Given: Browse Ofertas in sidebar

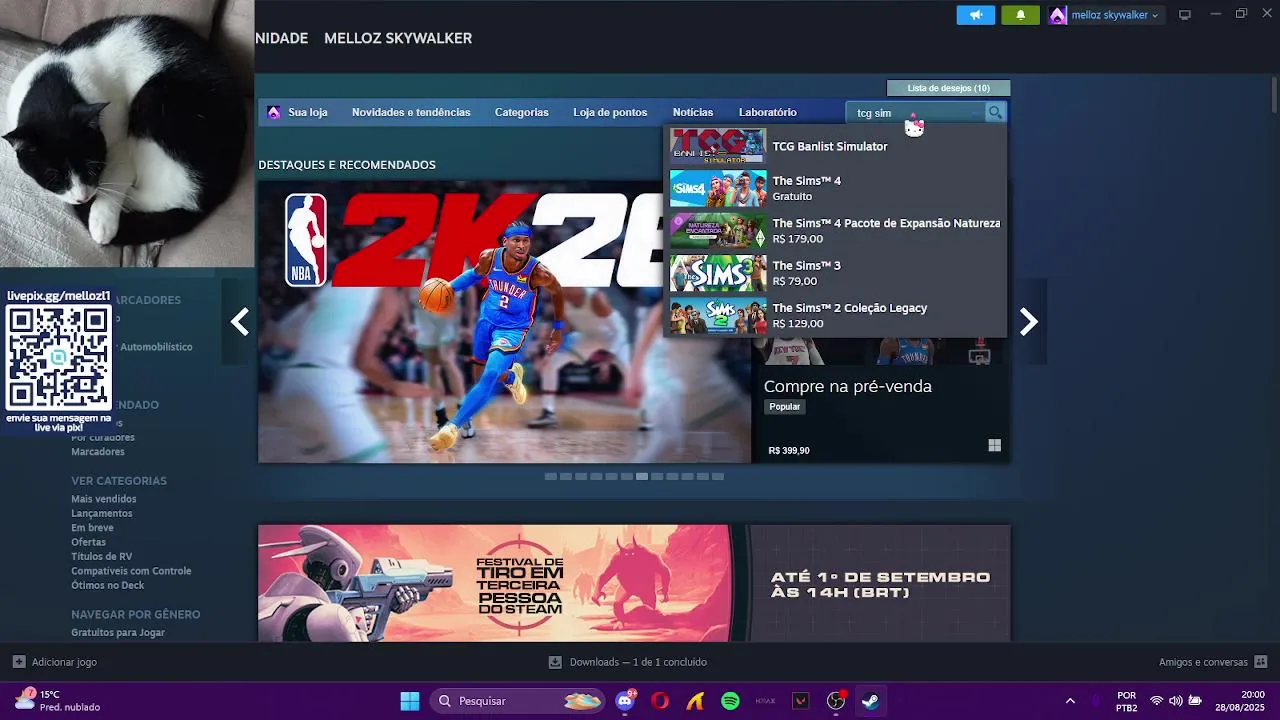Looking at the screenshot, I should 88,542.
